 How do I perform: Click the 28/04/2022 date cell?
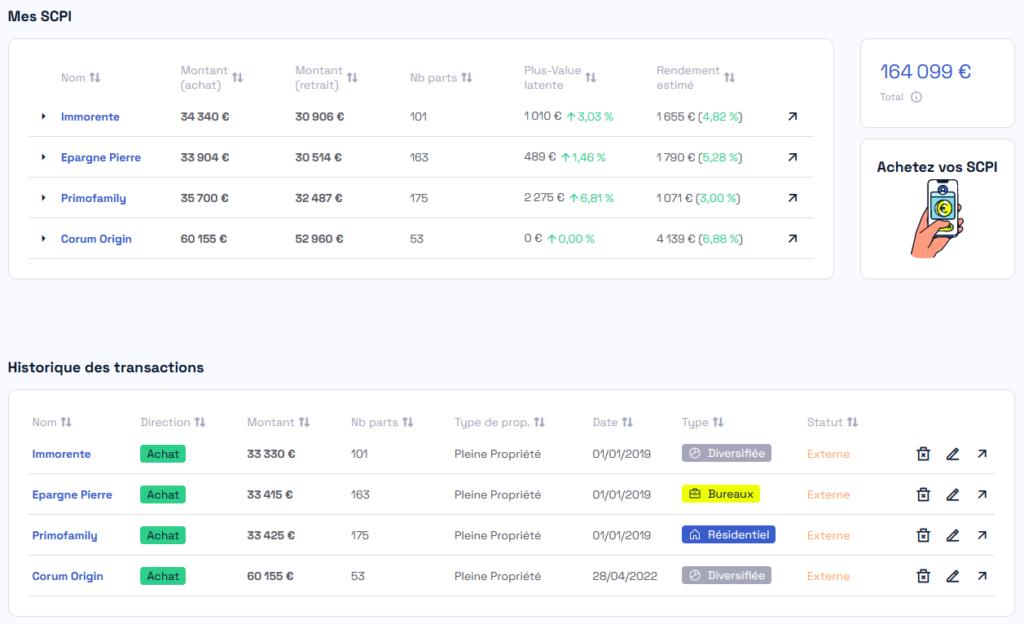pyautogui.click(x=624, y=576)
